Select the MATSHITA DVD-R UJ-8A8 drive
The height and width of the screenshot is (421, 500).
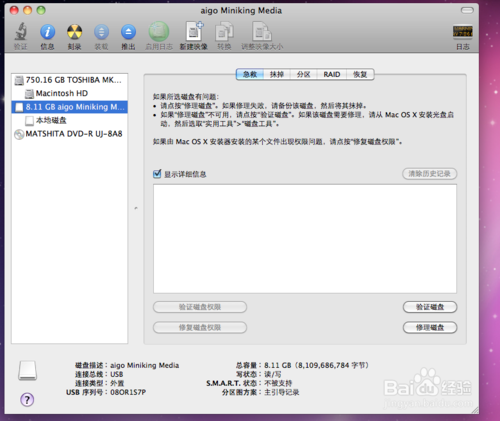coord(69,134)
